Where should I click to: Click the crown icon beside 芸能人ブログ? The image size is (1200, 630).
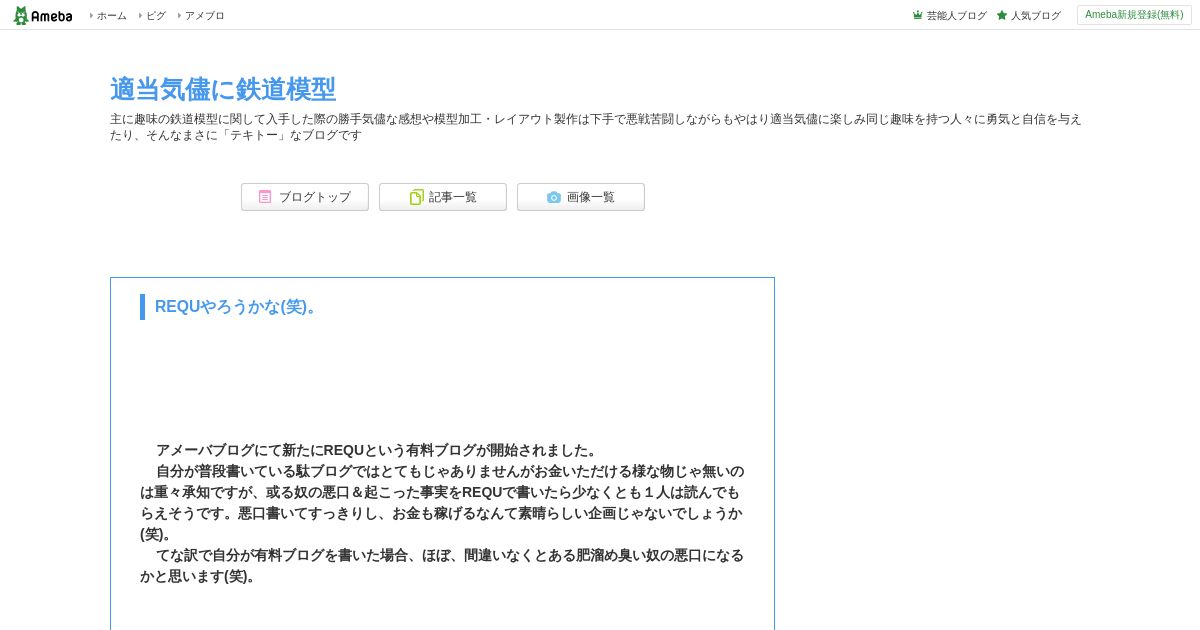pyautogui.click(x=917, y=15)
